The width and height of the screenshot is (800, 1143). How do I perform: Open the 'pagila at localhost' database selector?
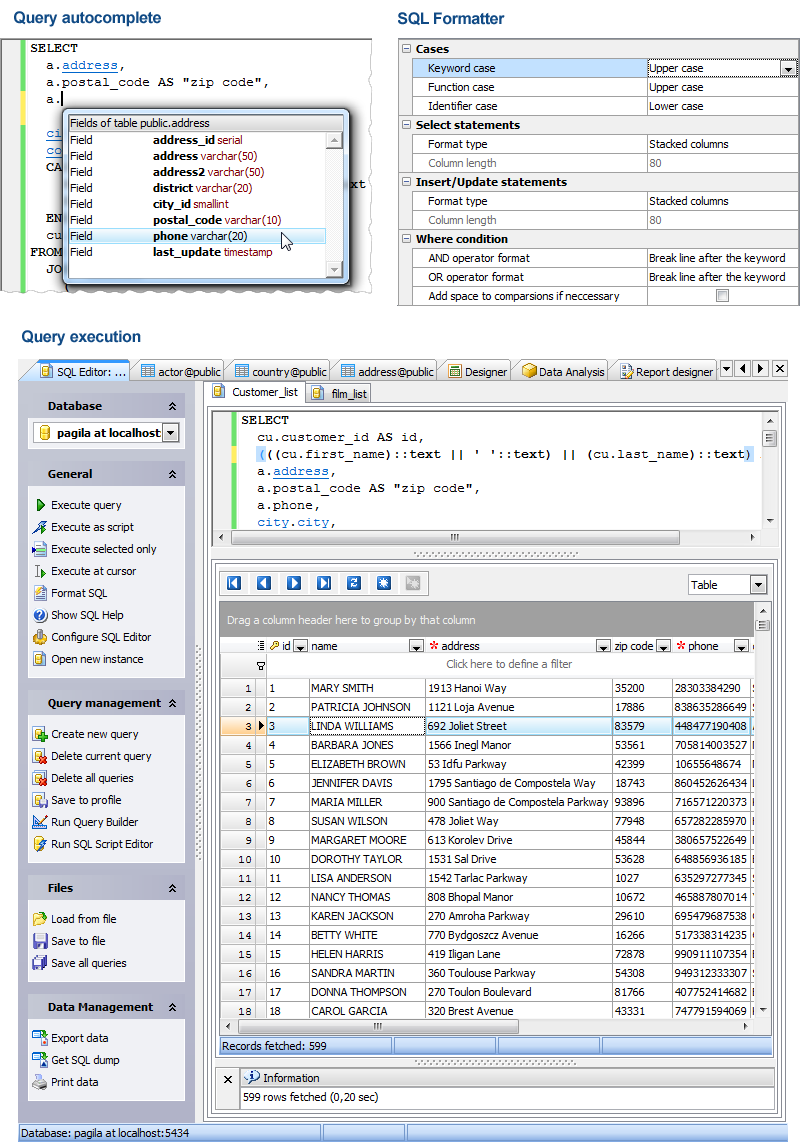[106, 433]
